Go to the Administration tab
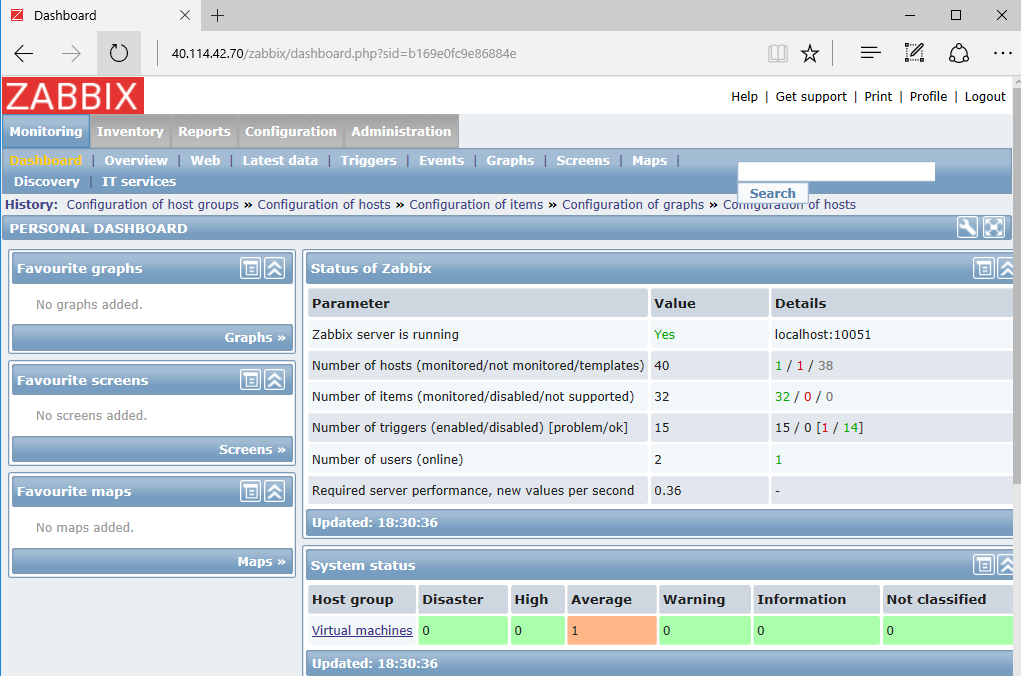Image resolution: width=1021 pixels, height=676 pixels. coord(401,132)
